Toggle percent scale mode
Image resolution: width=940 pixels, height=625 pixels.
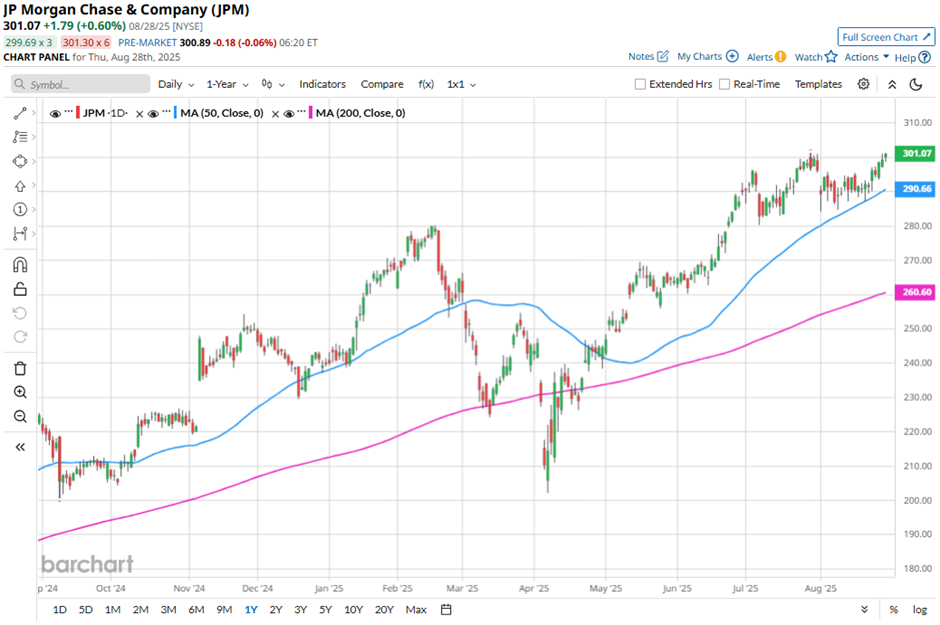tap(894, 610)
